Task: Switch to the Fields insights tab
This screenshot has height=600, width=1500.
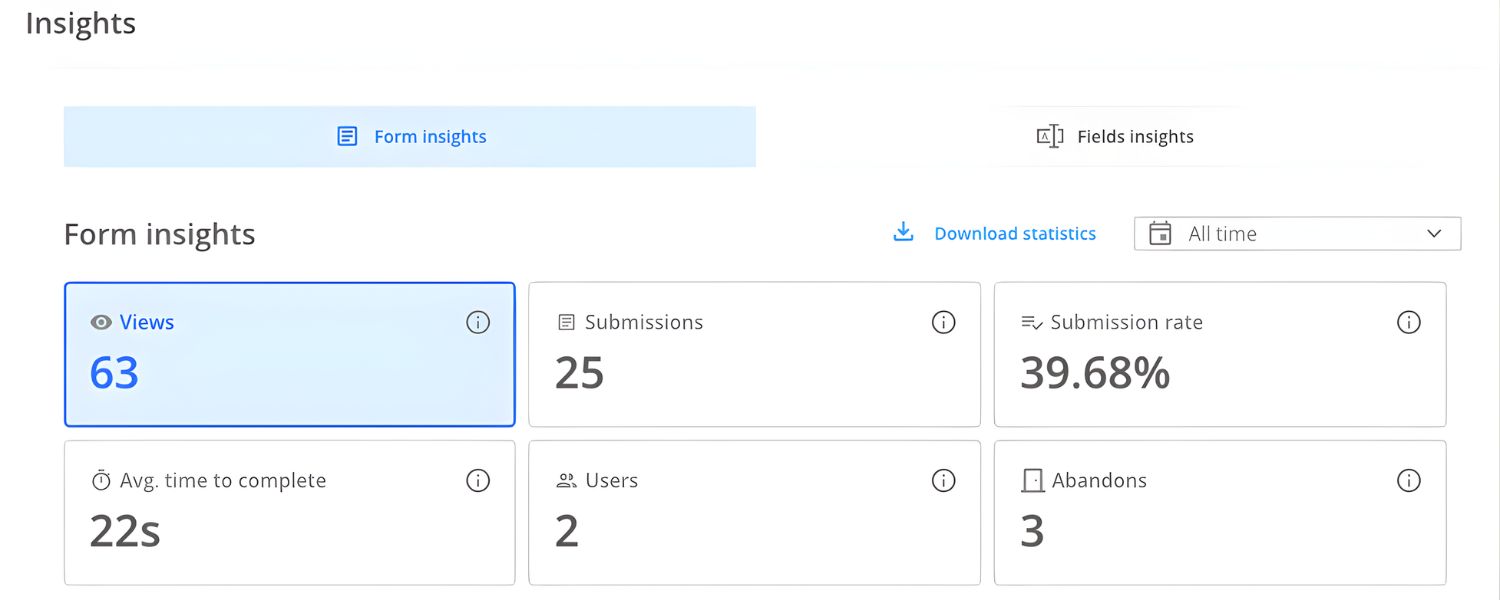Action: click(x=1115, y=136)
